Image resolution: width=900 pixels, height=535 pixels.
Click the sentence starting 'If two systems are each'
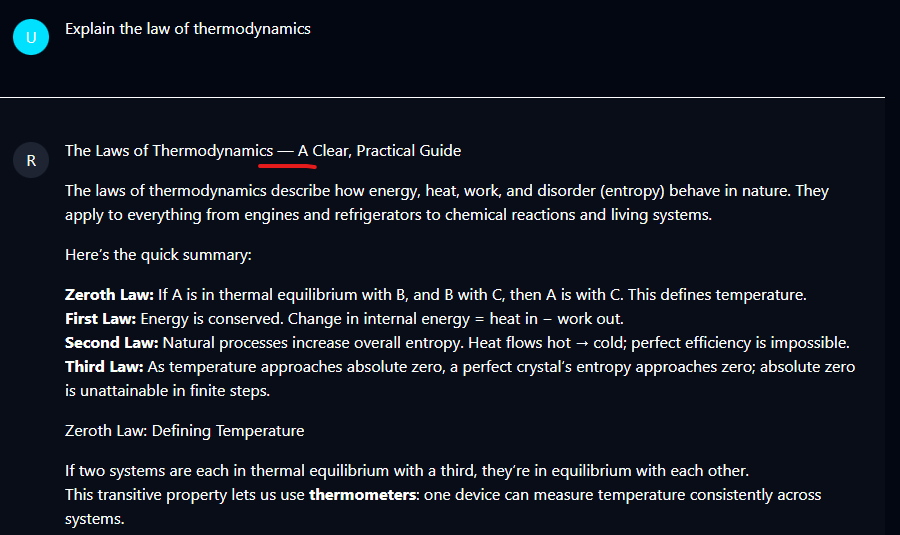tap(407, 471)
